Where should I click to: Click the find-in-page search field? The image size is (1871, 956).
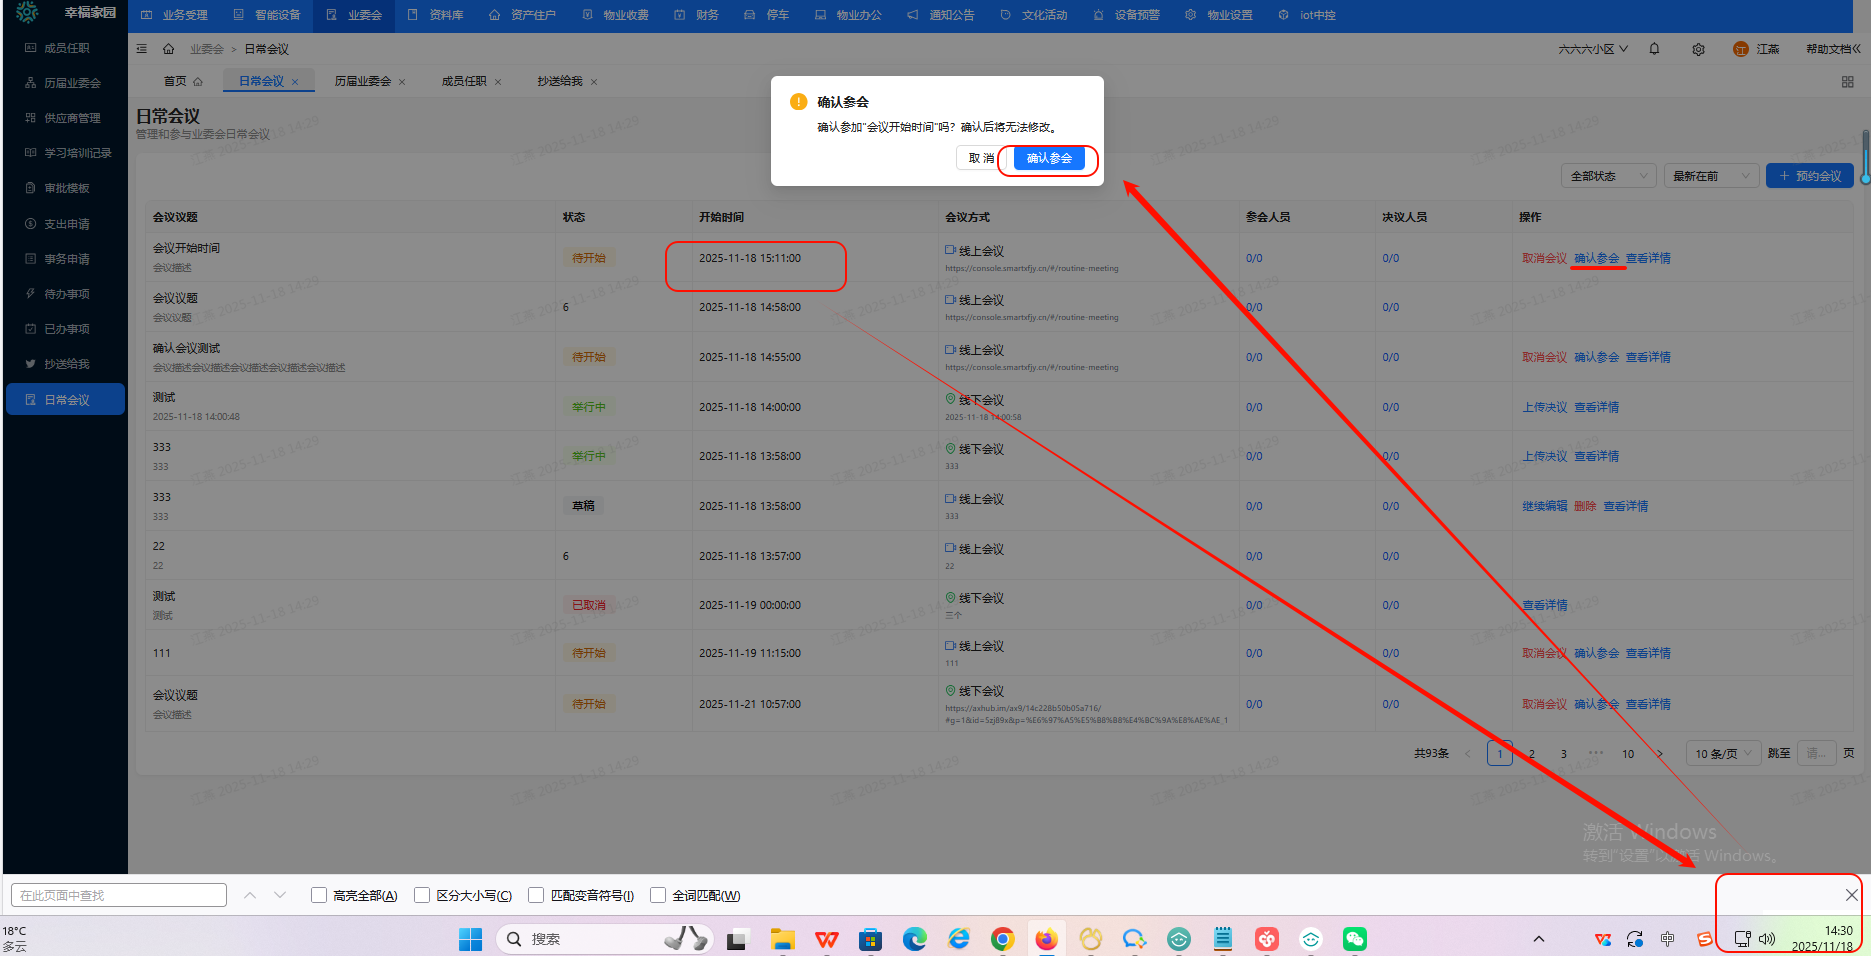(x=119, y=895)
